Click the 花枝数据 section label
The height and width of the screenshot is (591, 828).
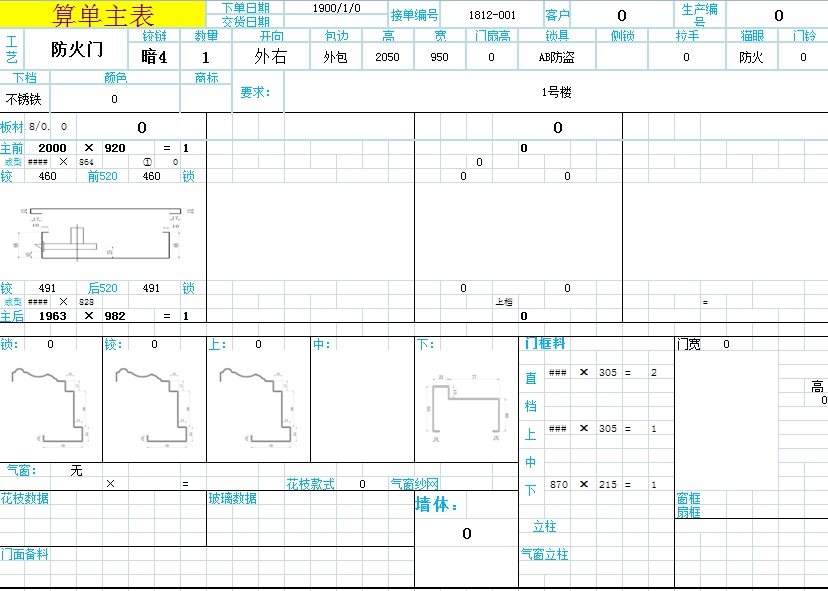click(25, 498)
